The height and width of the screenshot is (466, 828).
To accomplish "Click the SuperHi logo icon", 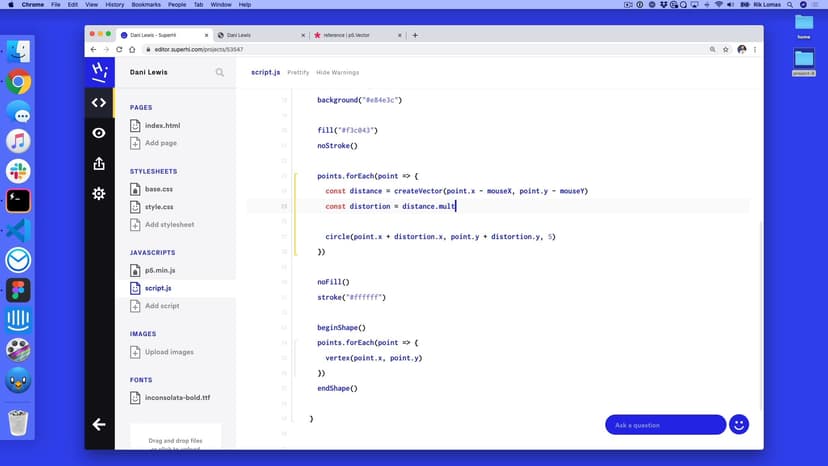I will (x=98, y=72).
